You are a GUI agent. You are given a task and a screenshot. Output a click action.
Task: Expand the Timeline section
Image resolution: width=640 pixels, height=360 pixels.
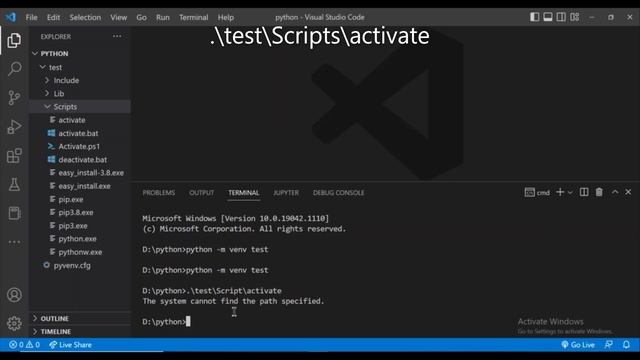point(80,331)
